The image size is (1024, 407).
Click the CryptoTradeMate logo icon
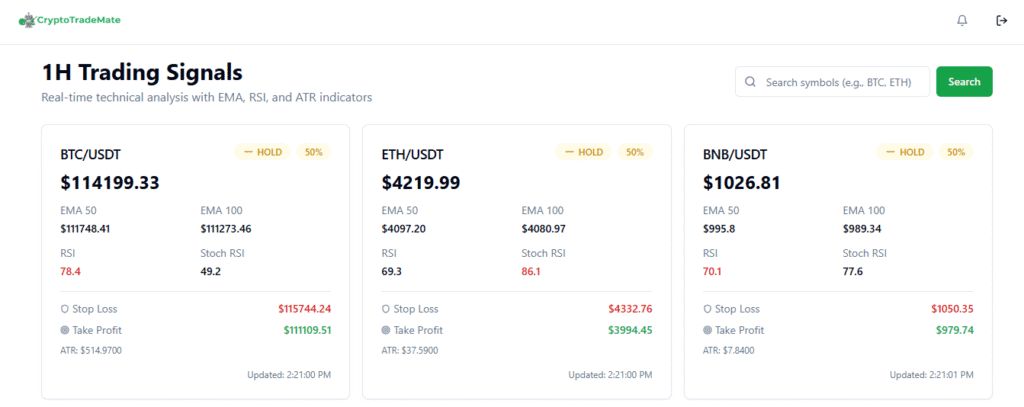(26, 20)
